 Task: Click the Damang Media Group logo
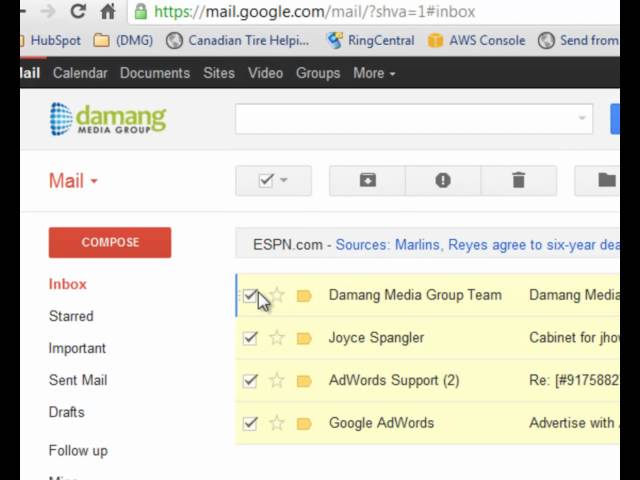tap(108, 119)
